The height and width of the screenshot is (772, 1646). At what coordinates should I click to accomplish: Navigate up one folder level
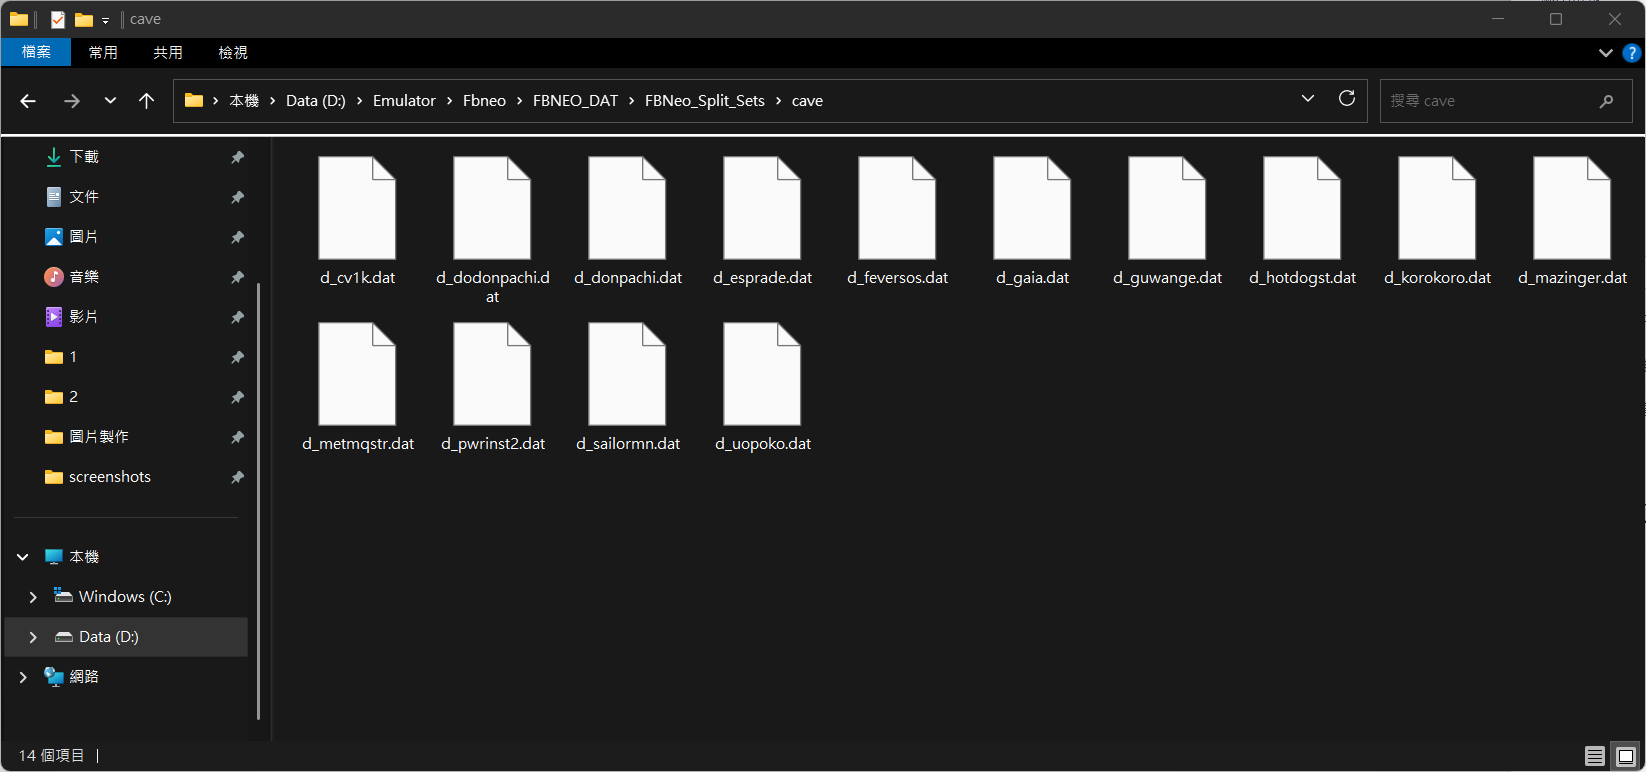146,101
